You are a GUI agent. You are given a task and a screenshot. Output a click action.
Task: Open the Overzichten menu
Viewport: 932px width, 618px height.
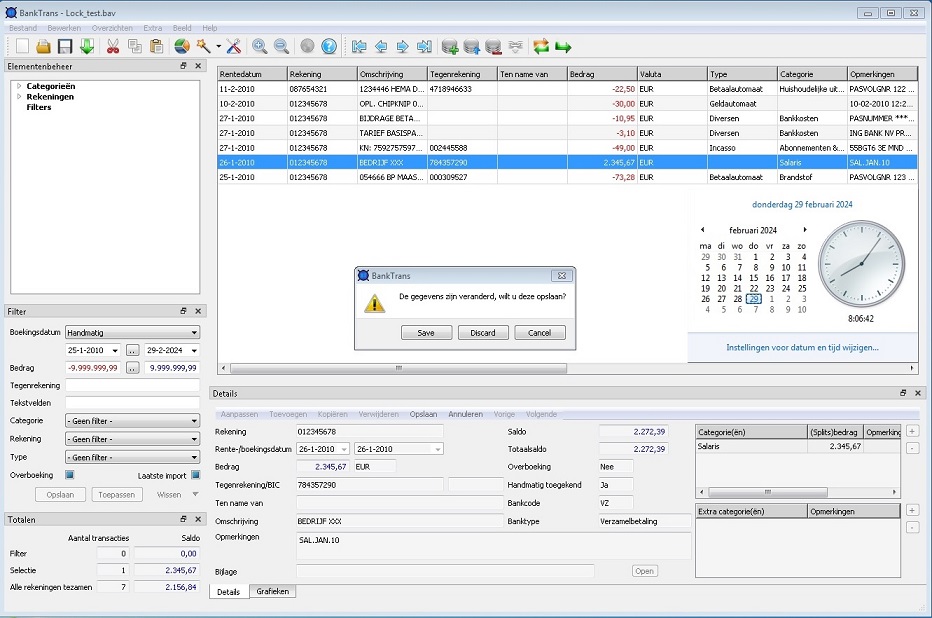pos(111,28)
